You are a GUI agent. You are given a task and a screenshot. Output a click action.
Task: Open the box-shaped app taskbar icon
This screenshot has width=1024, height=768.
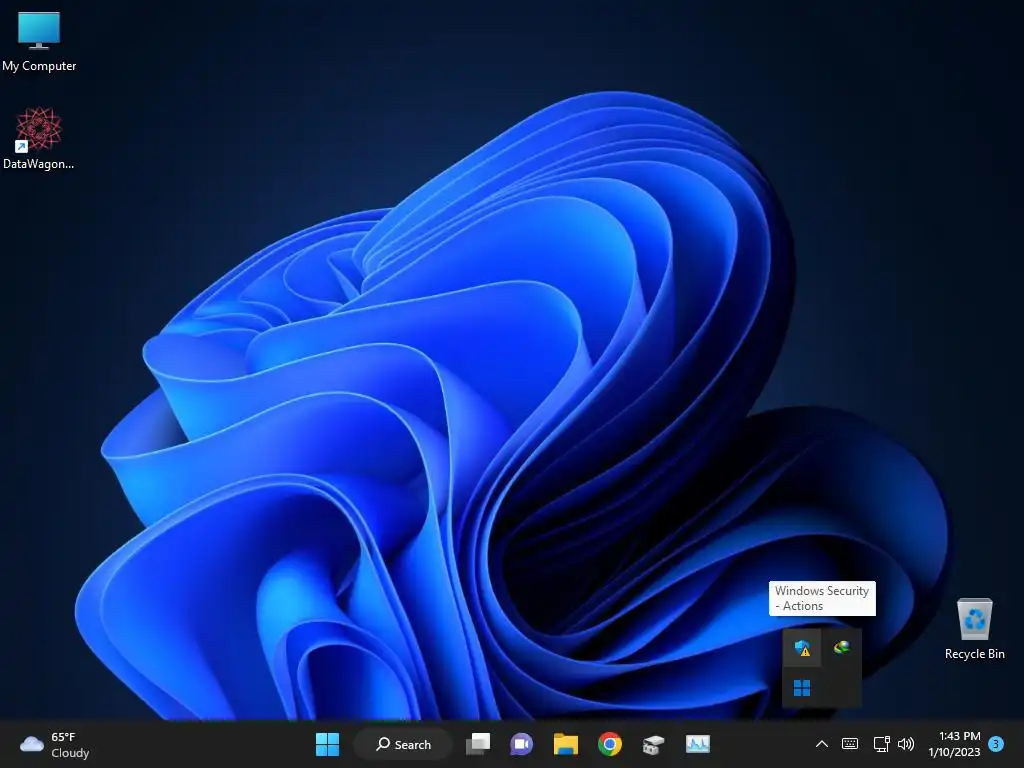coord(653,744)
